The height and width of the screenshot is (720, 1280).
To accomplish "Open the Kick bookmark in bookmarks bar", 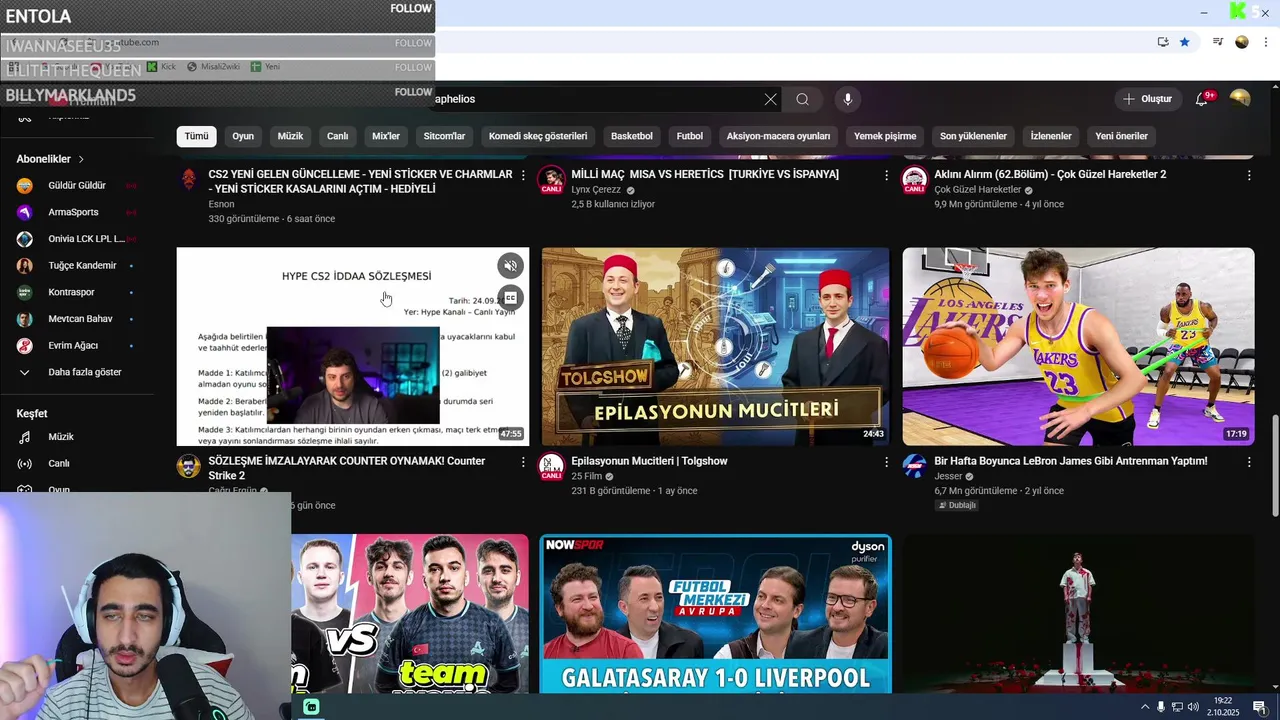I will pyautogui.click(x=161, y=67).
